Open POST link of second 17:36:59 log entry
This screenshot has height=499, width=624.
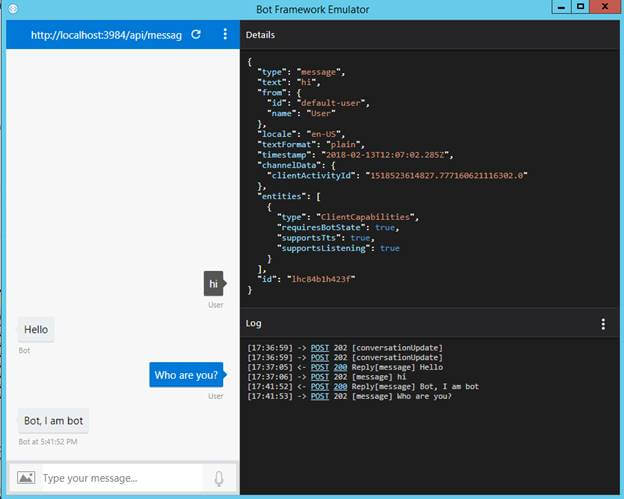pos(320,357)
